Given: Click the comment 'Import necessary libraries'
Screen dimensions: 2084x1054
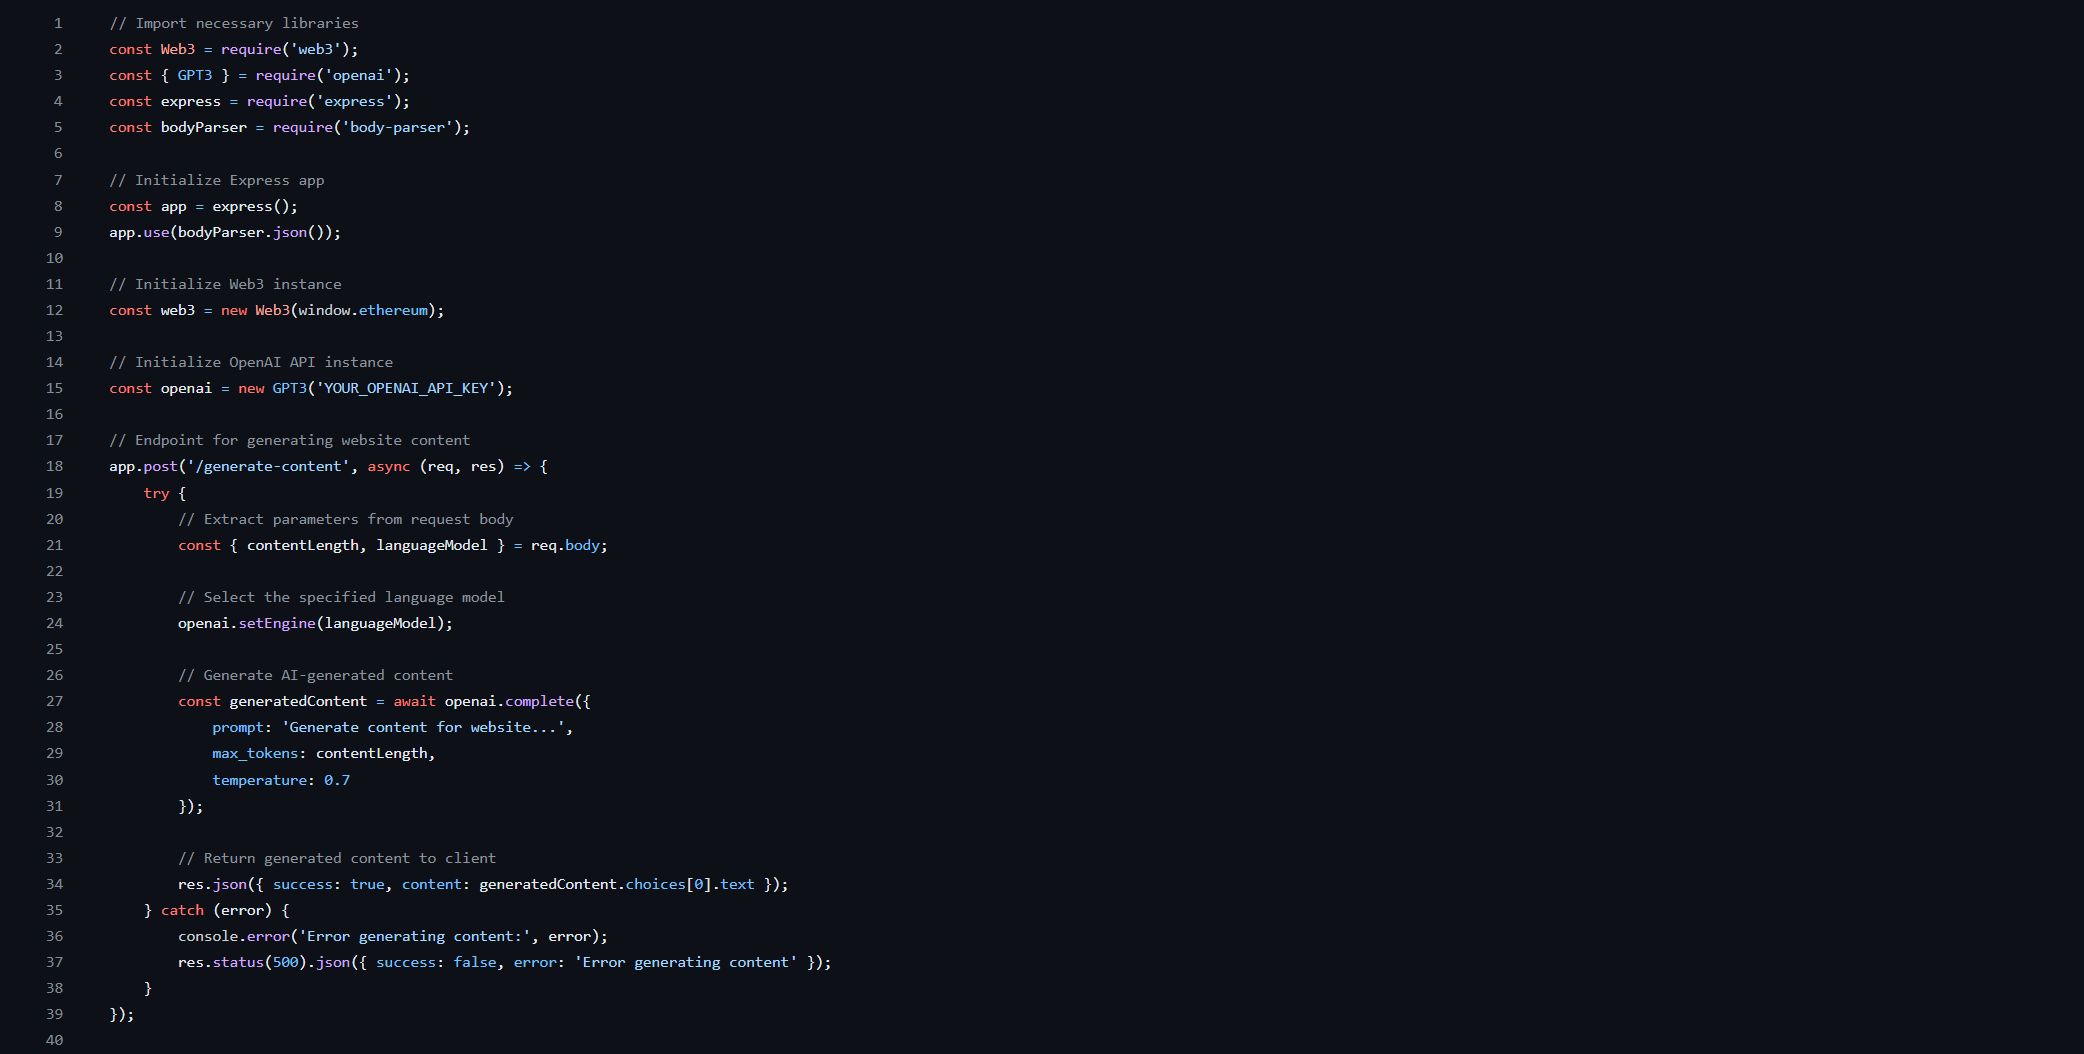Looking at the screenshot, I should [x=234, y=23].
